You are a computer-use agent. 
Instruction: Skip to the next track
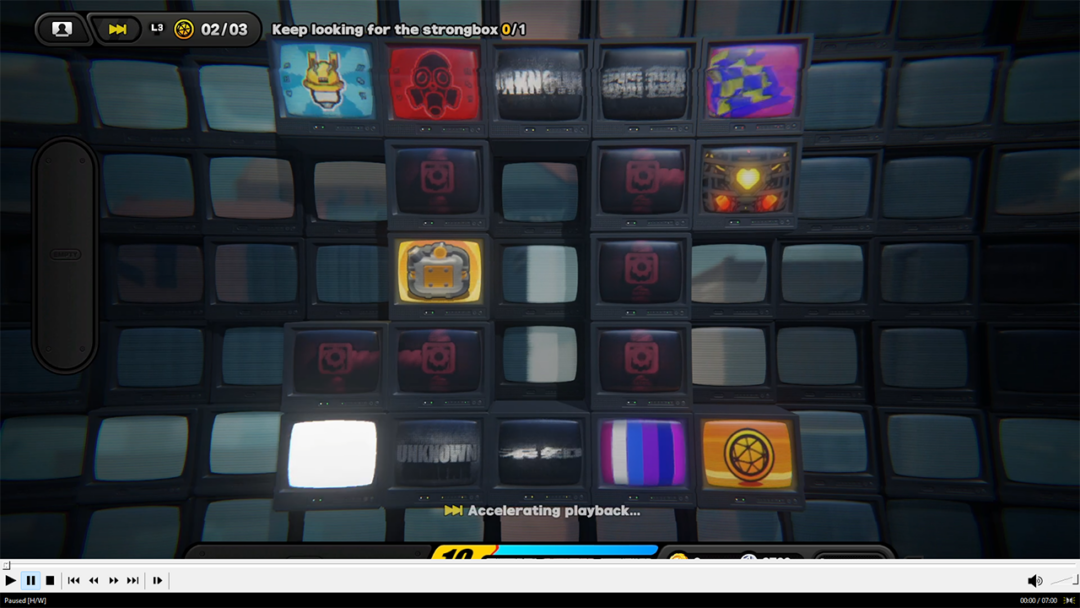tap(133, 580)
